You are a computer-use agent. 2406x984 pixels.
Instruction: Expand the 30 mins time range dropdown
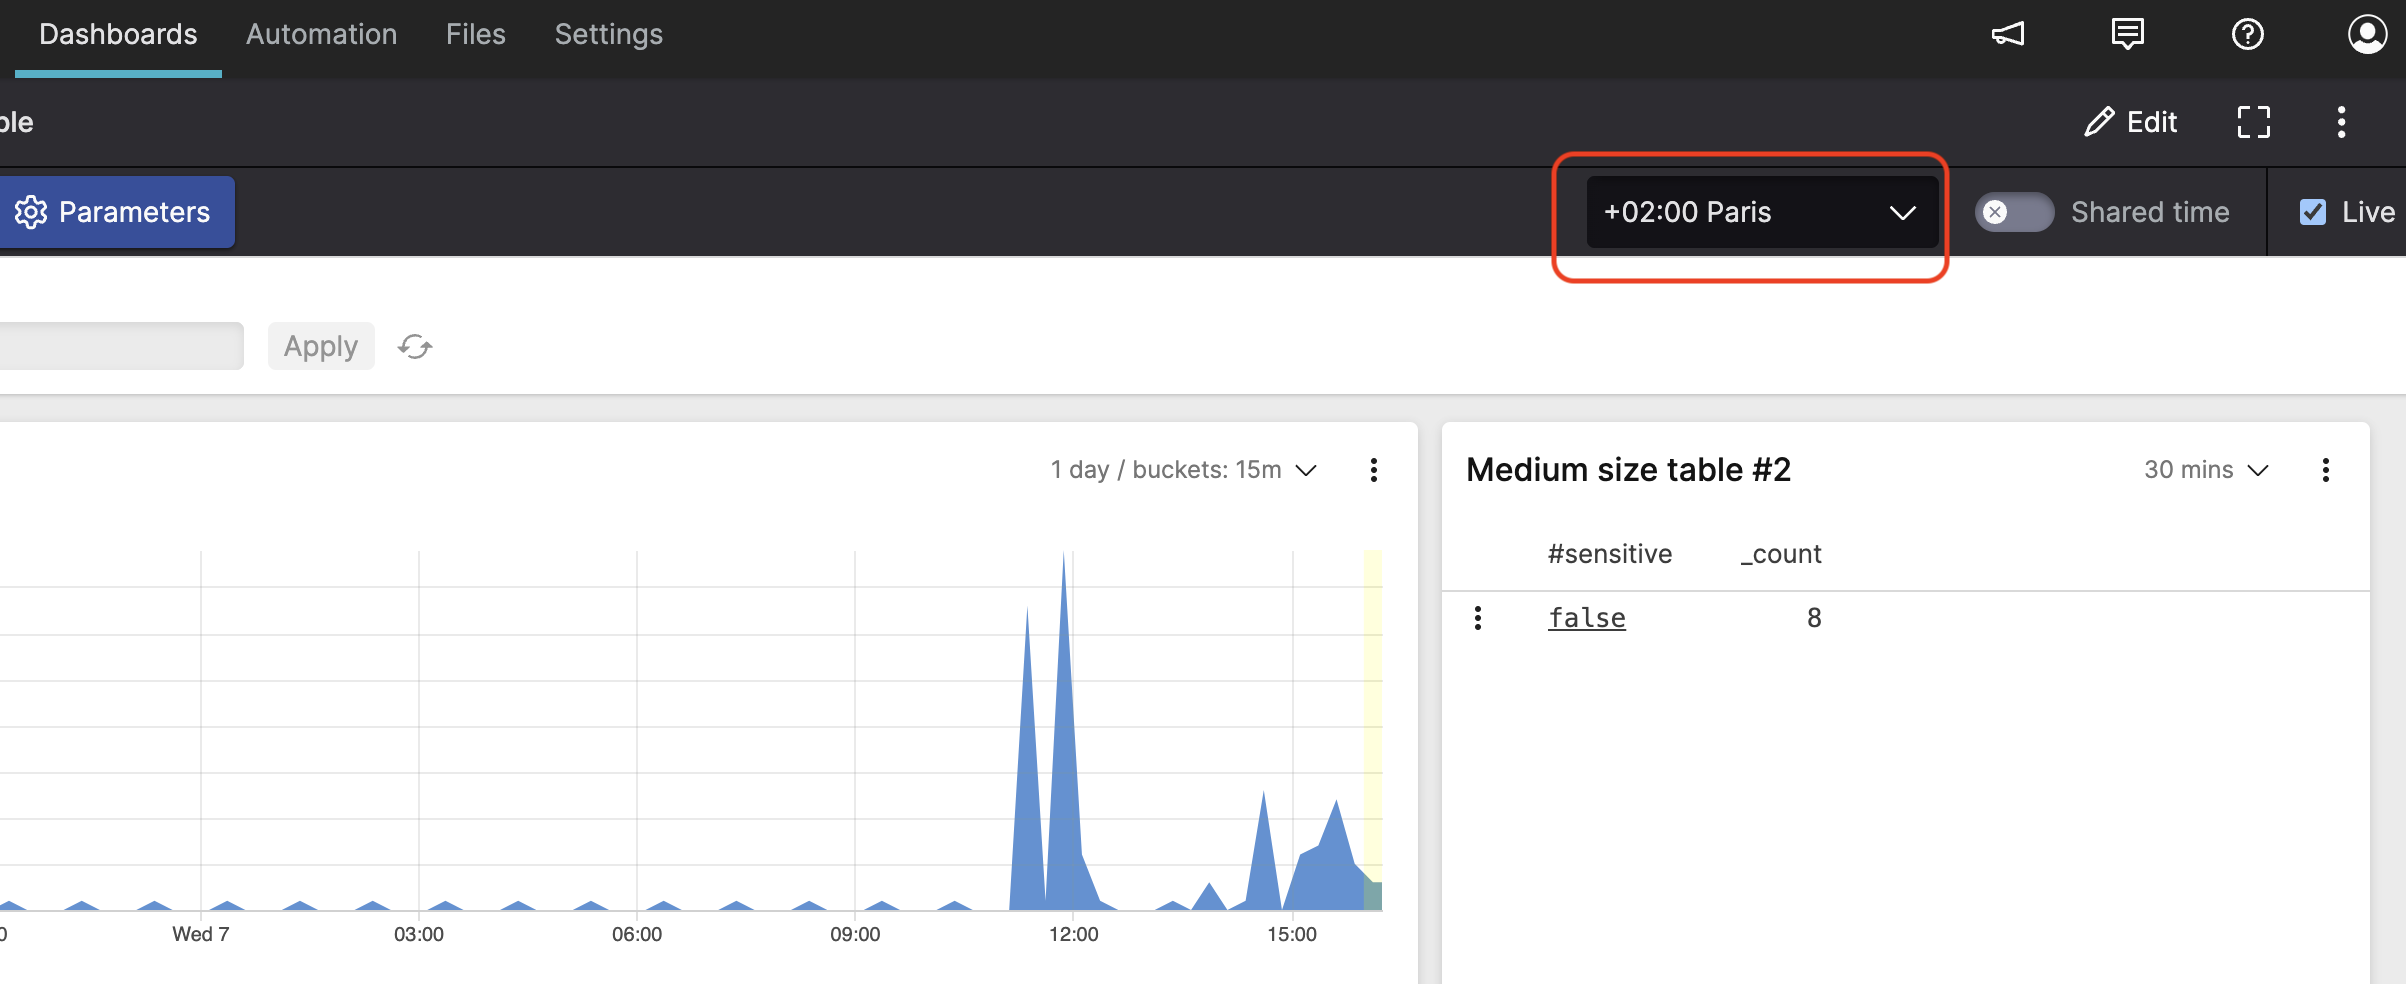2206,470
